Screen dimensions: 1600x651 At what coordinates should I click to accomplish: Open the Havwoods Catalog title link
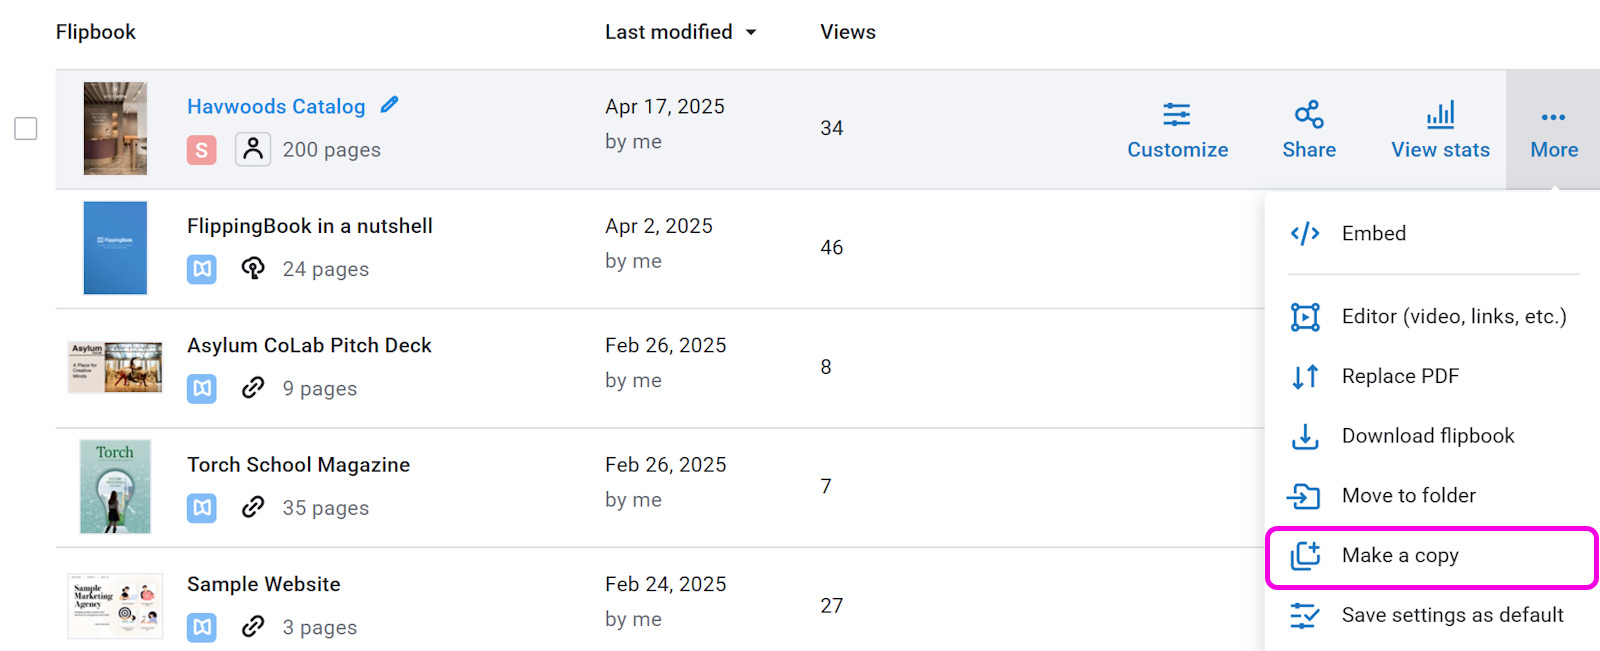(276, 106)
